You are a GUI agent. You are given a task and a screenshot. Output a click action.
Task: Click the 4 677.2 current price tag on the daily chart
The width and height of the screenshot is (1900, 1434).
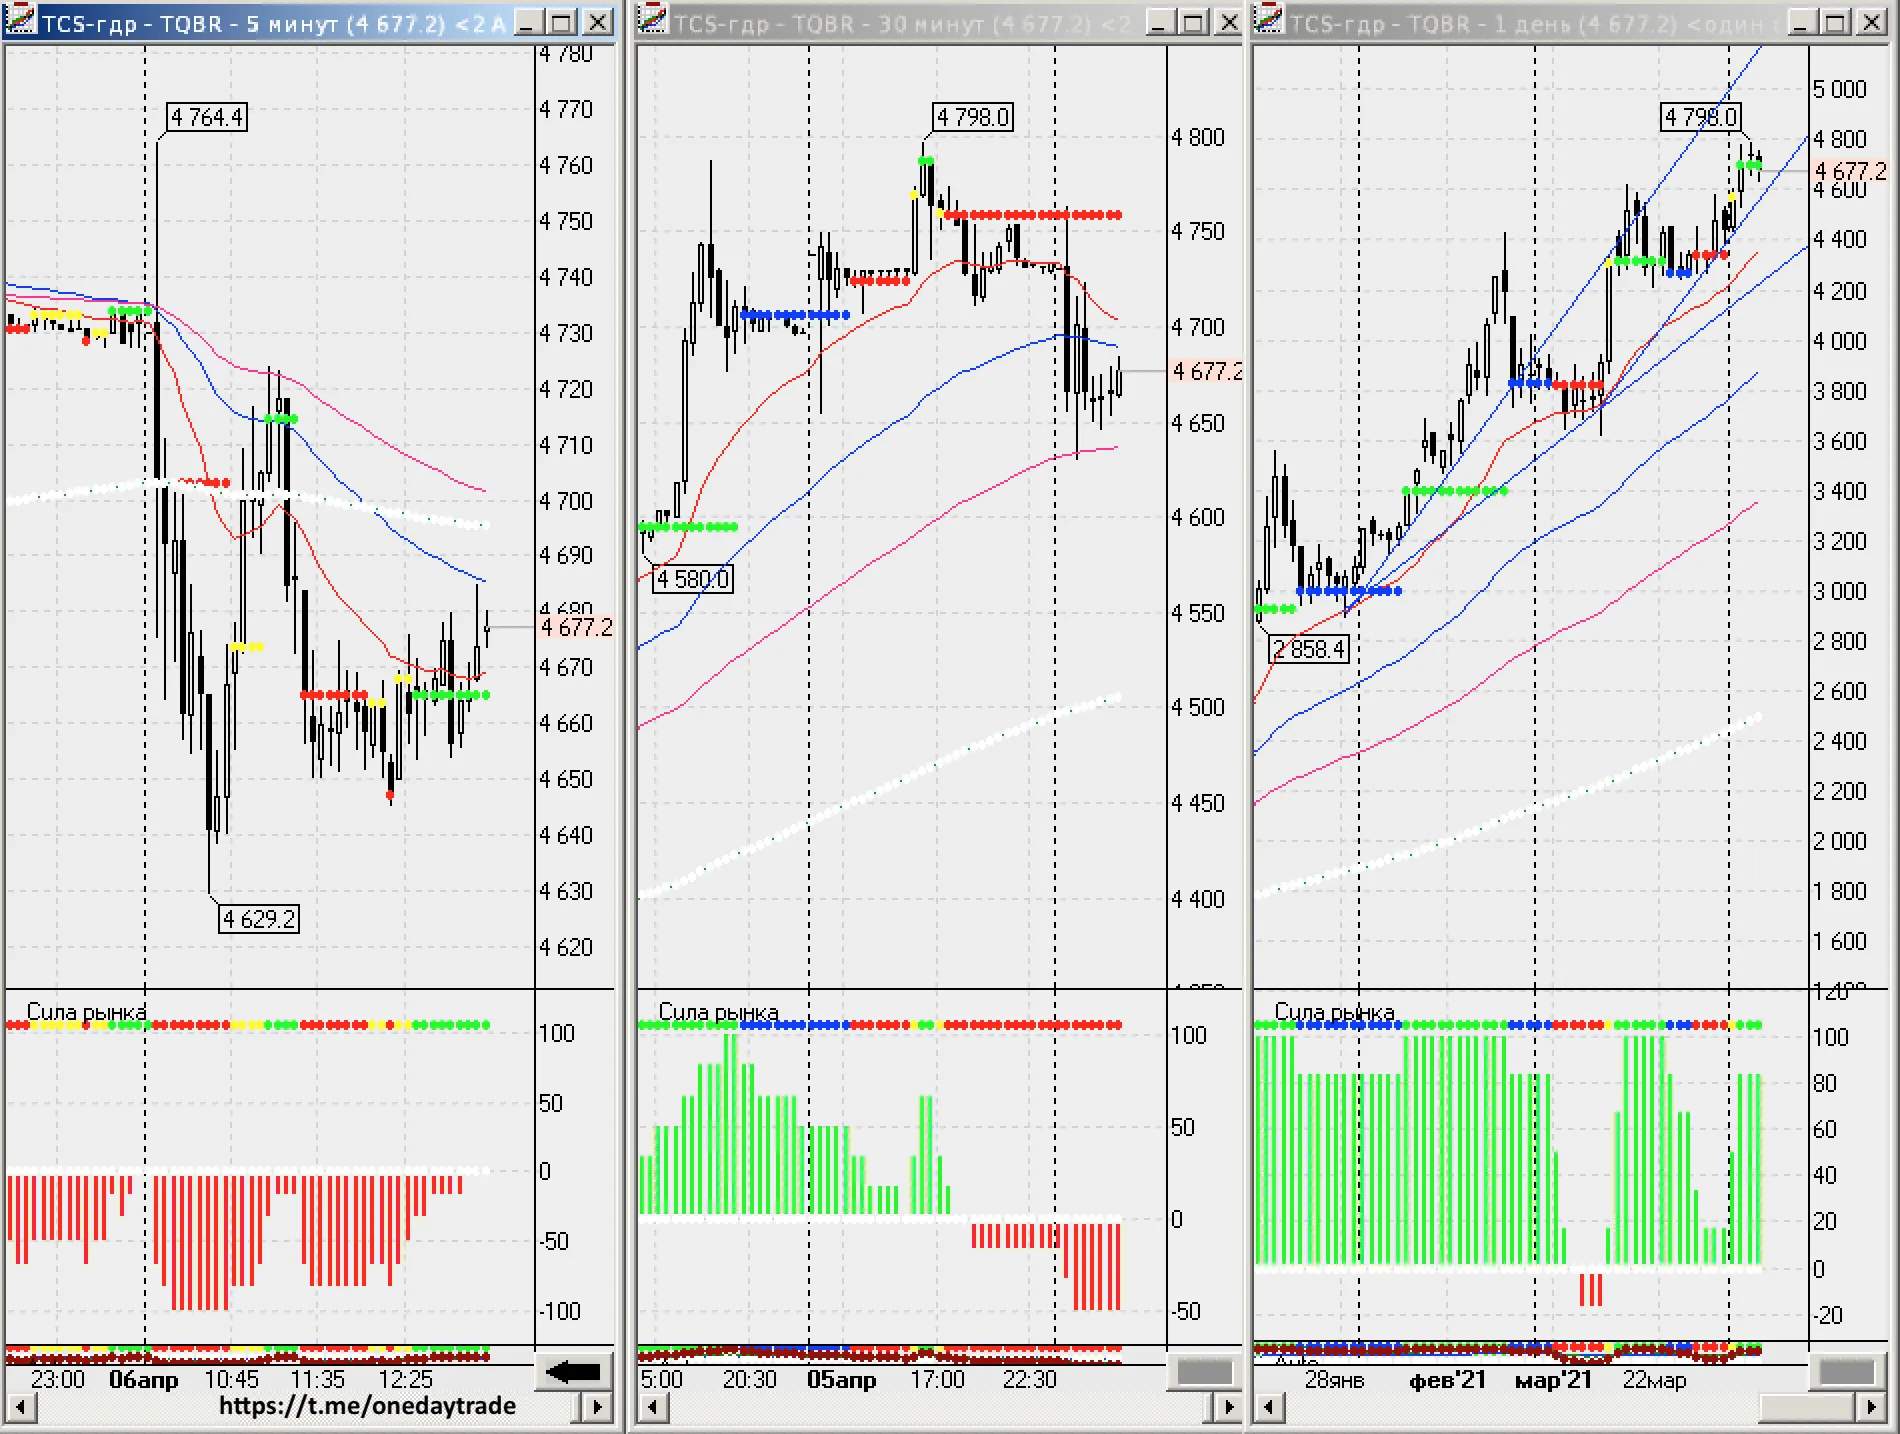(x=1851, y=171)
